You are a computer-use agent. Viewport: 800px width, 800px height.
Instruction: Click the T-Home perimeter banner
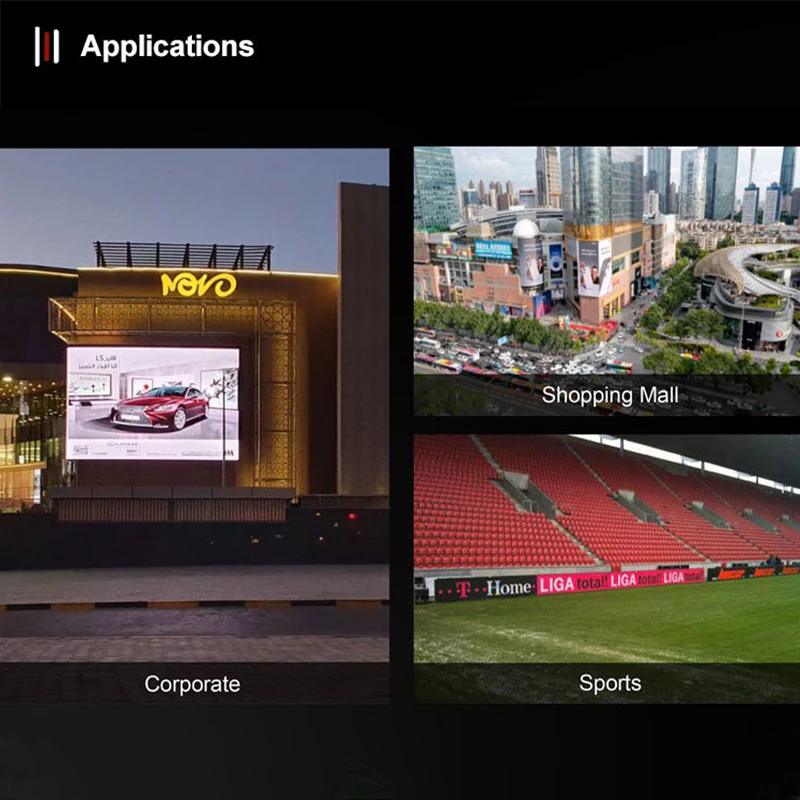pos(485,589)
